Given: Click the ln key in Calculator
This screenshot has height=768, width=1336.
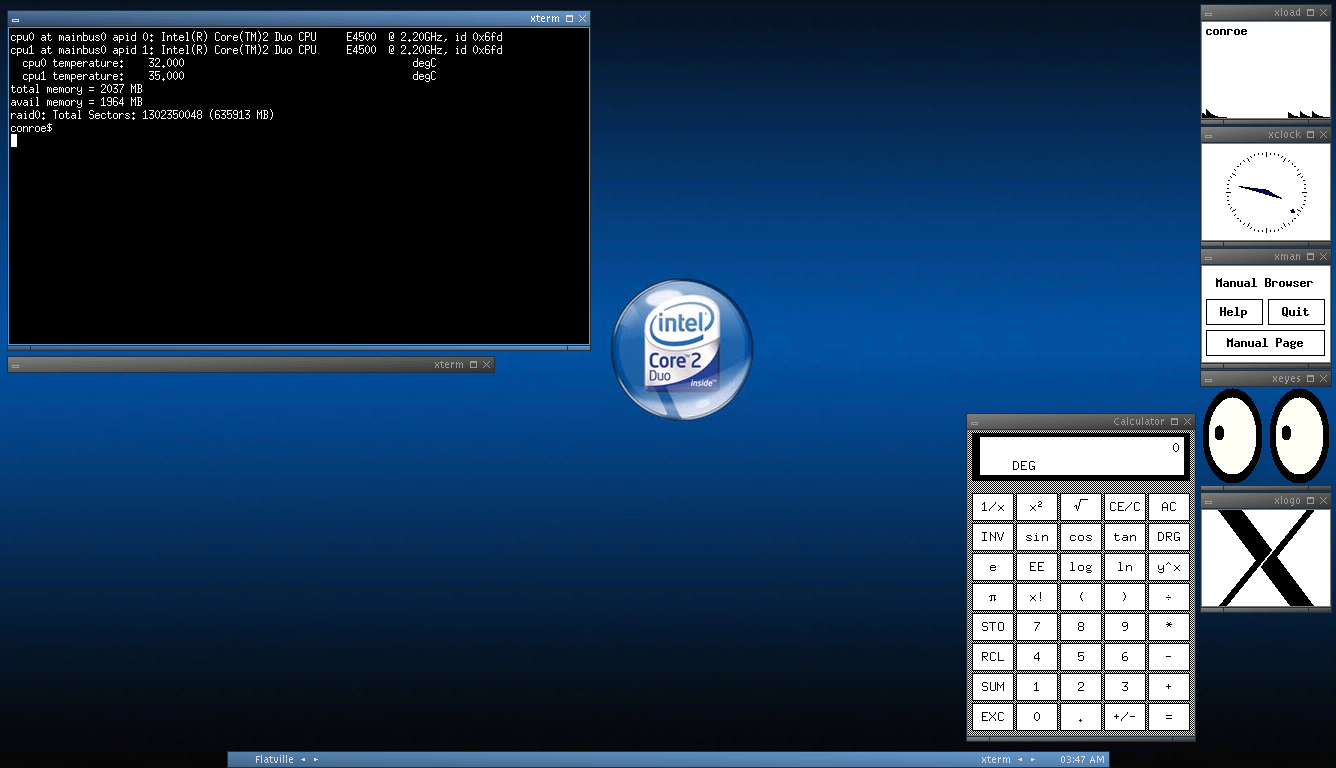Looking at the screenshot, I should [1125, 567].
